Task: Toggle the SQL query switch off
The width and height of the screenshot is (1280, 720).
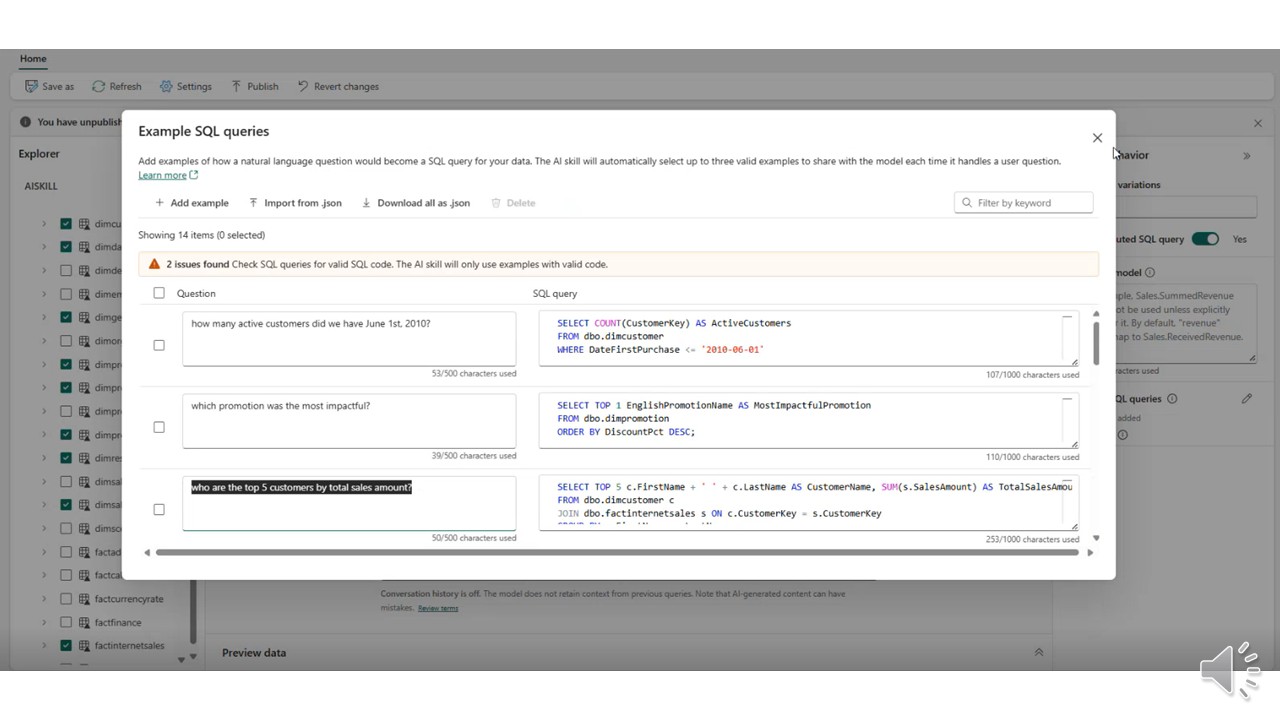Action: tap(1205, 239)
